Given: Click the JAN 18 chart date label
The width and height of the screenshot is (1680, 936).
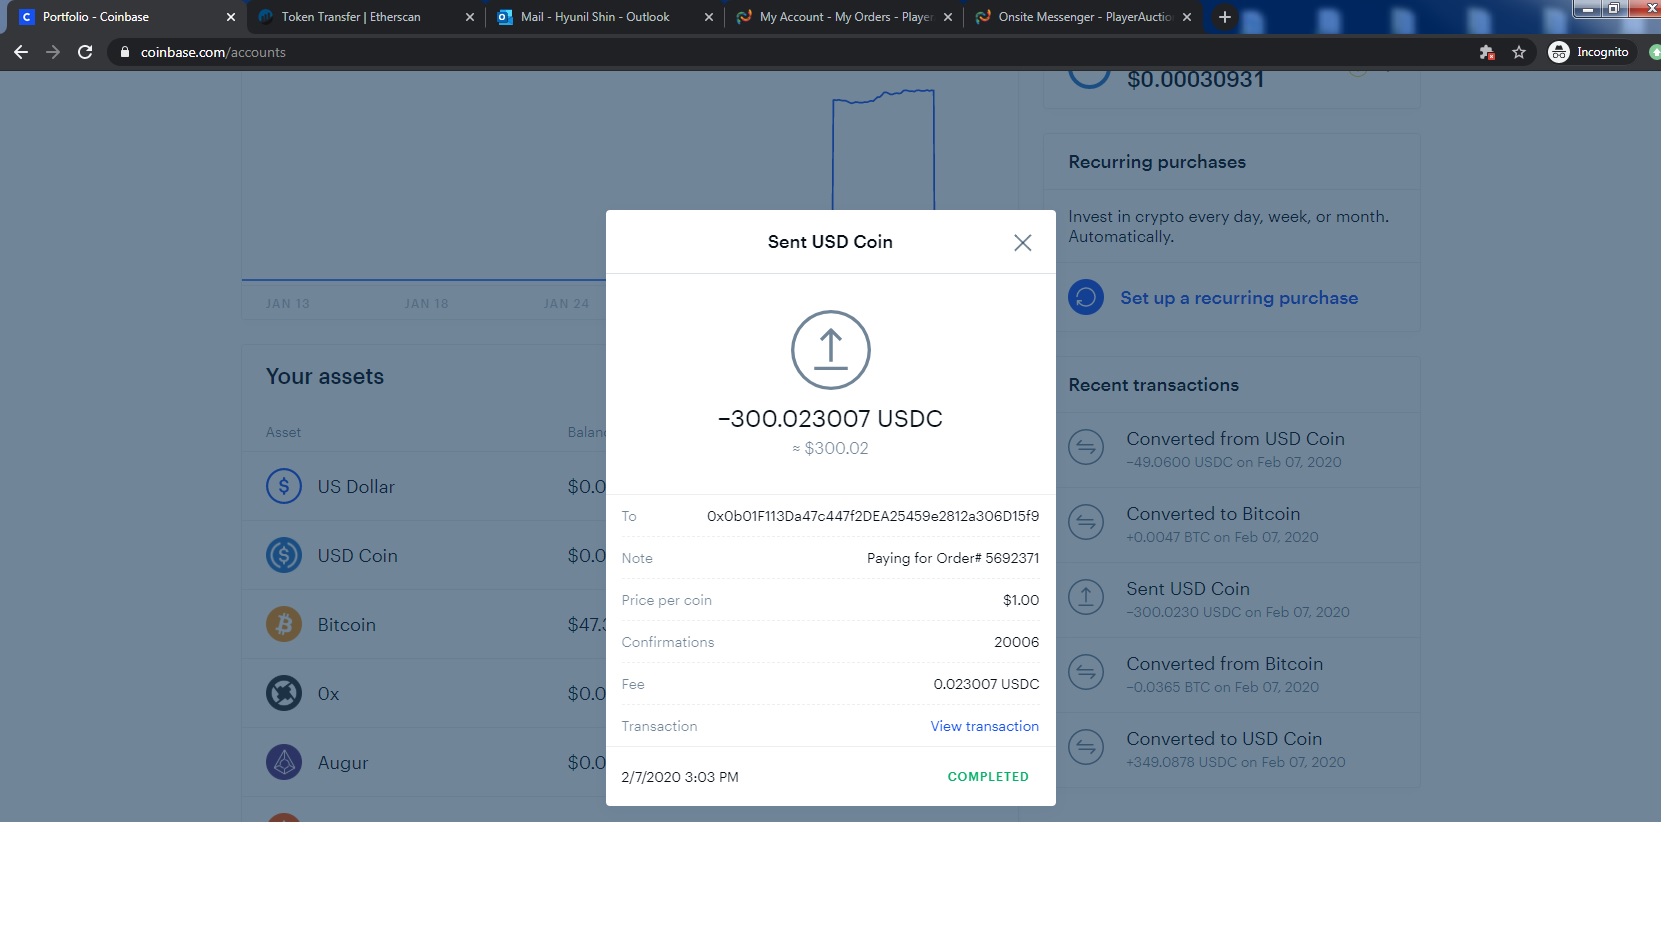Looking at the screenshot, I should click(426, 304).
